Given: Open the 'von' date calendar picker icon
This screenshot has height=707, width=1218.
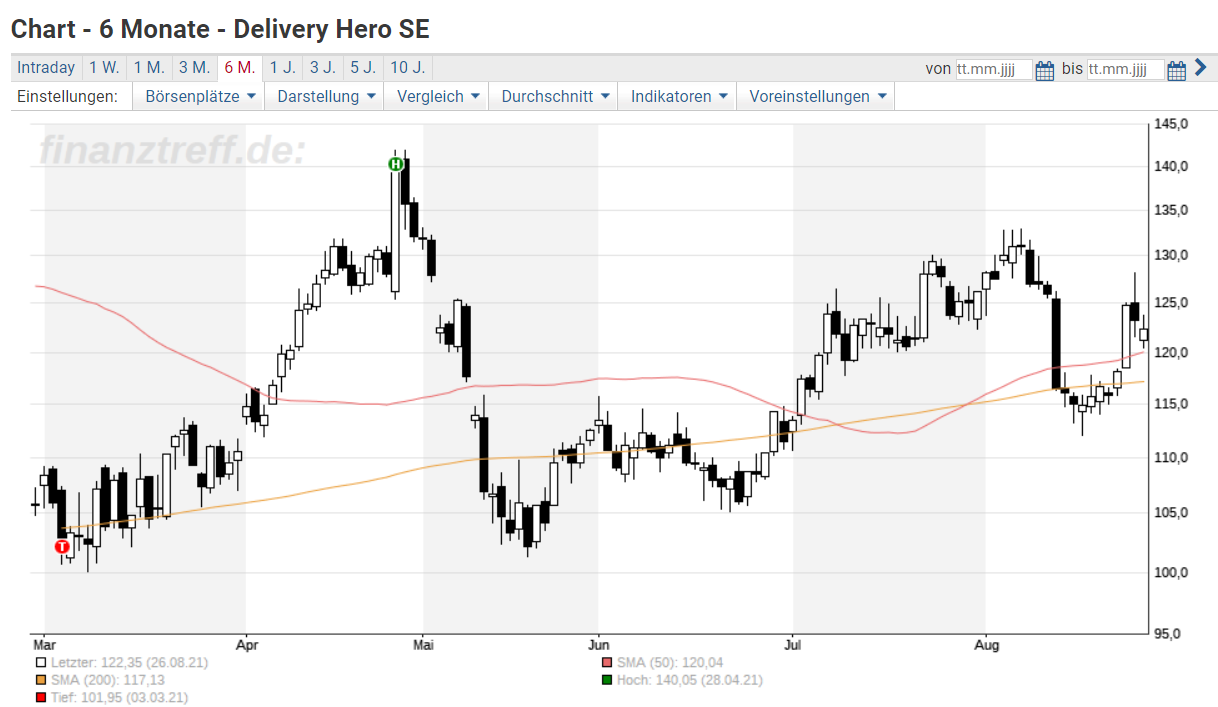Looking at the screenshot, I should pos(1045,70).
